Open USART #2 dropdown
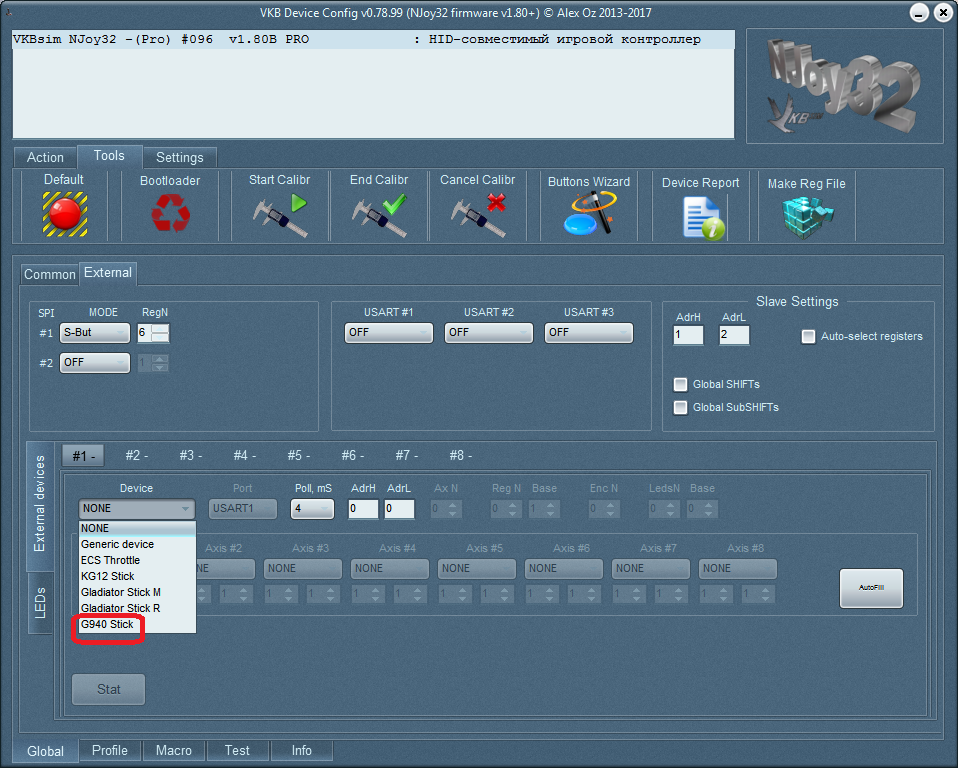 tap(489, 333)
